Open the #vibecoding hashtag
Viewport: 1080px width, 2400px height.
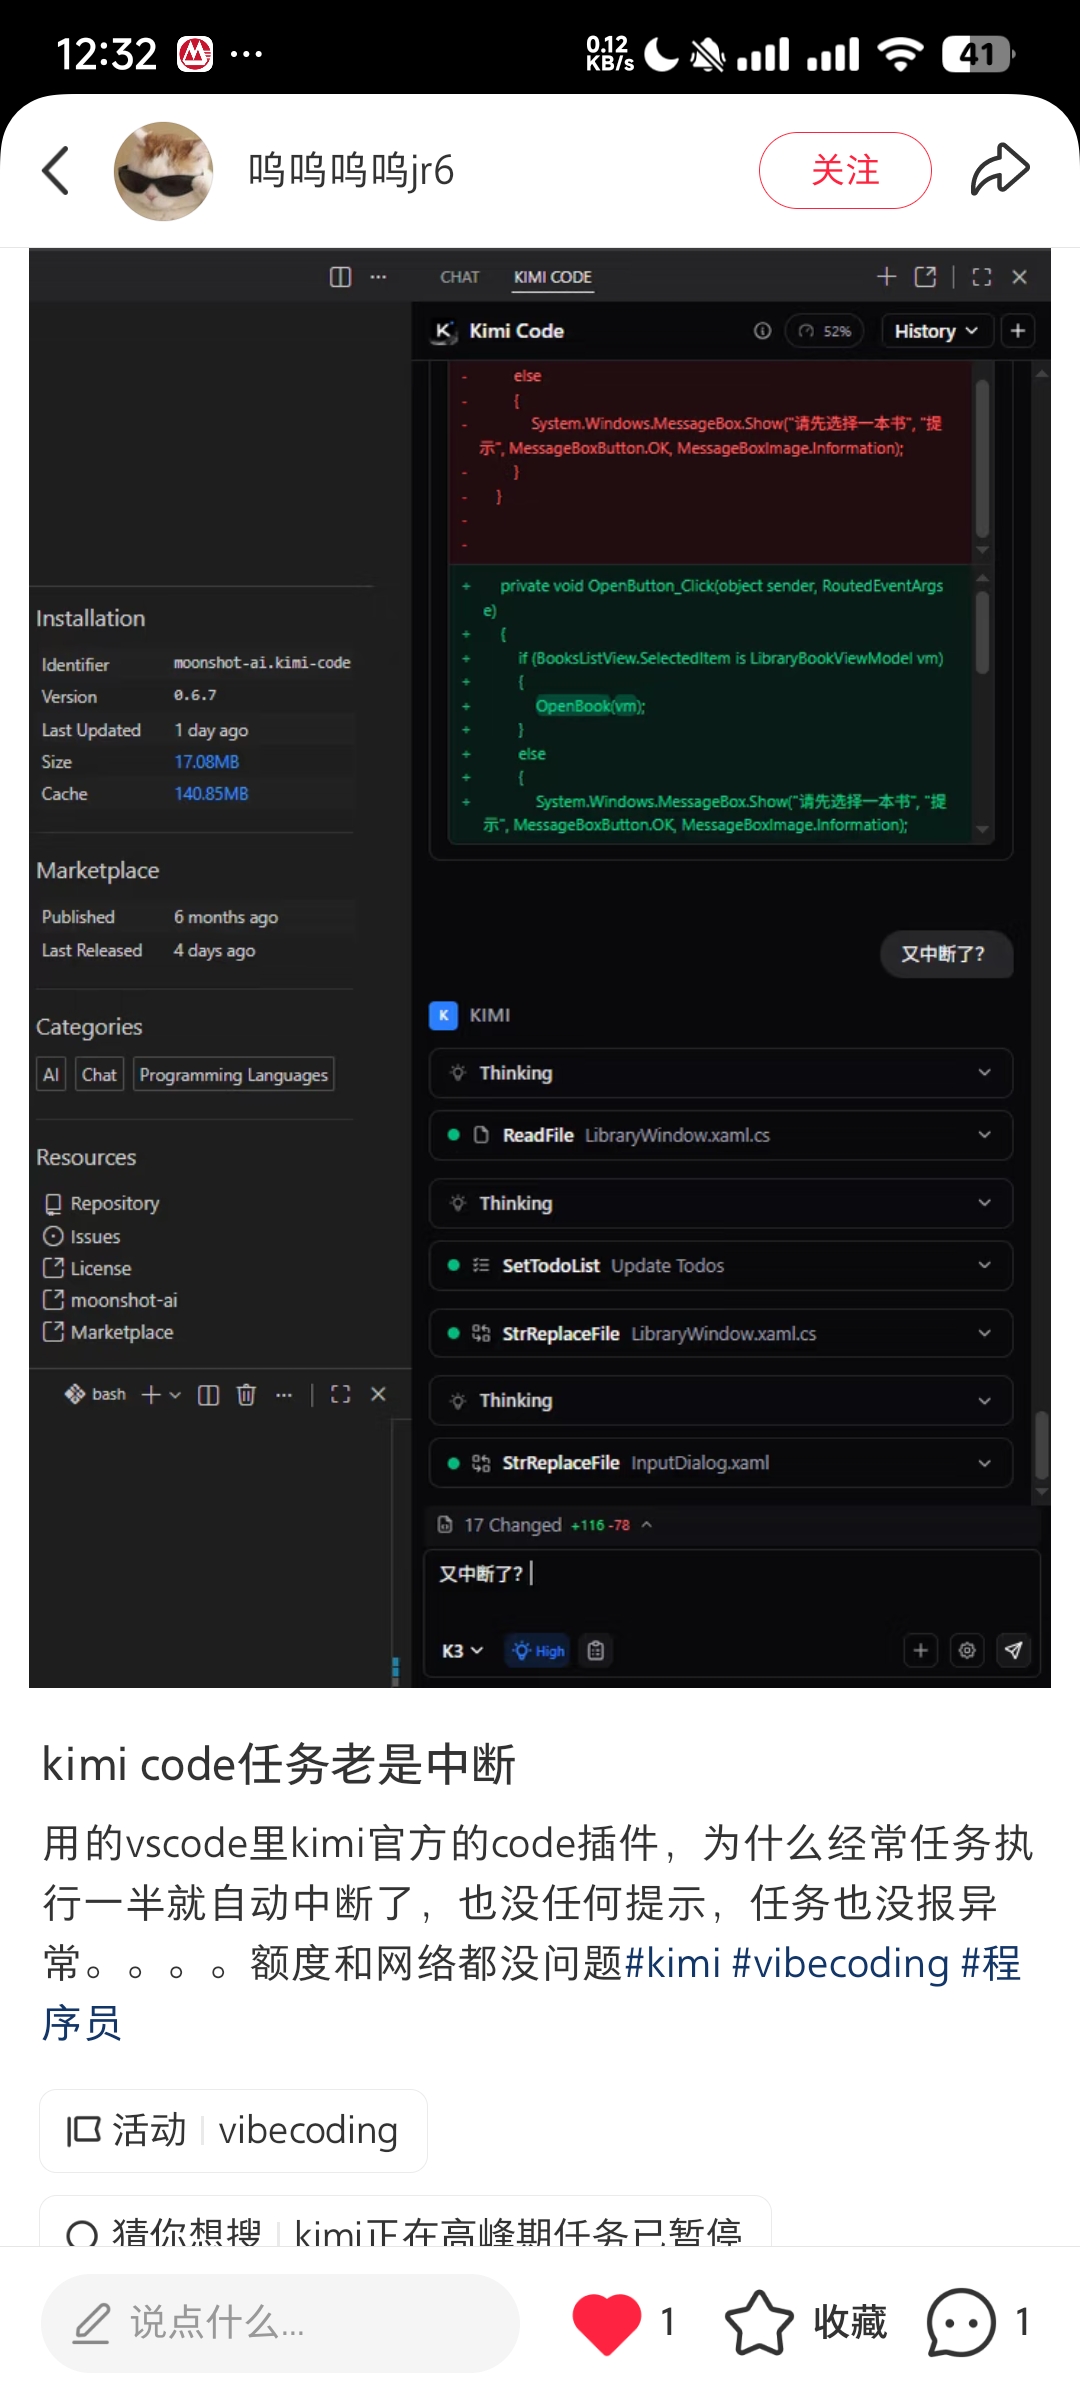click(841, 1963)
